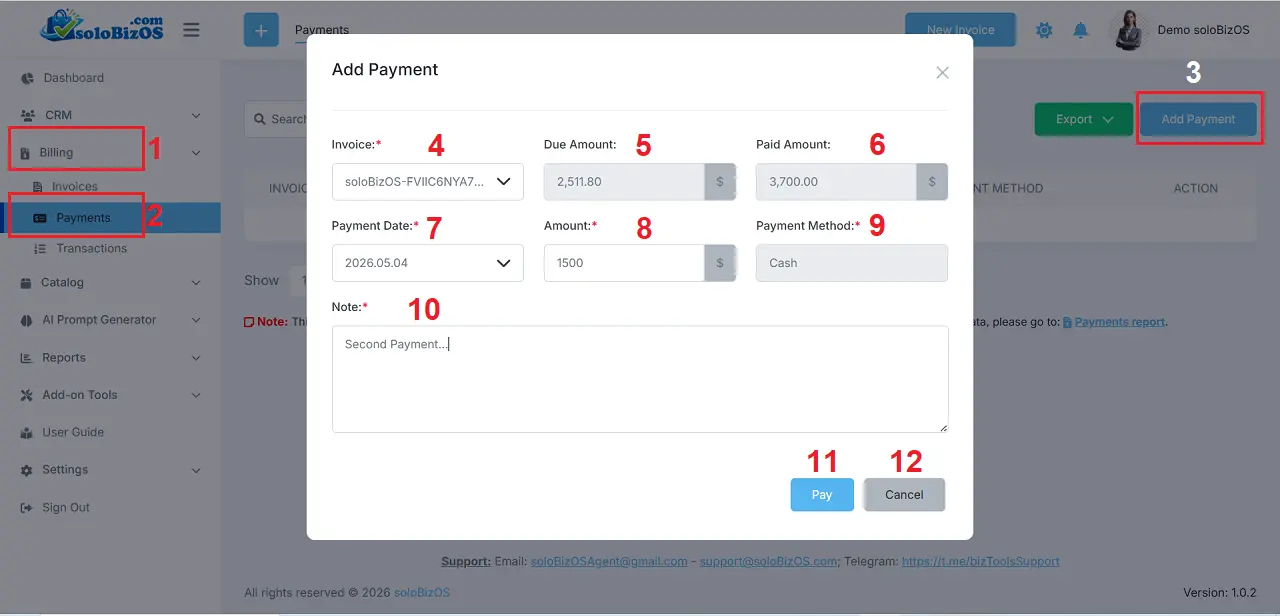Click the search magnifier icon
Screen dimensions: 1280x616
tap(260, 119)
